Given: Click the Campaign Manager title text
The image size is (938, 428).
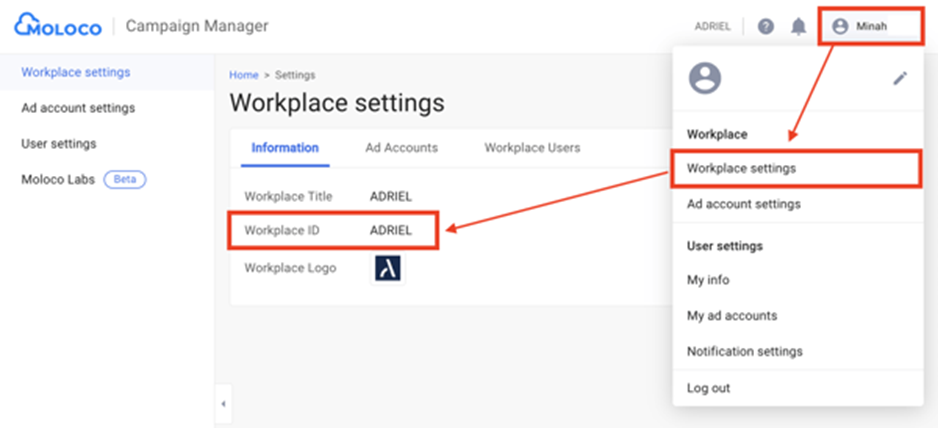Looking at the screenshot, I should point(197,26).
